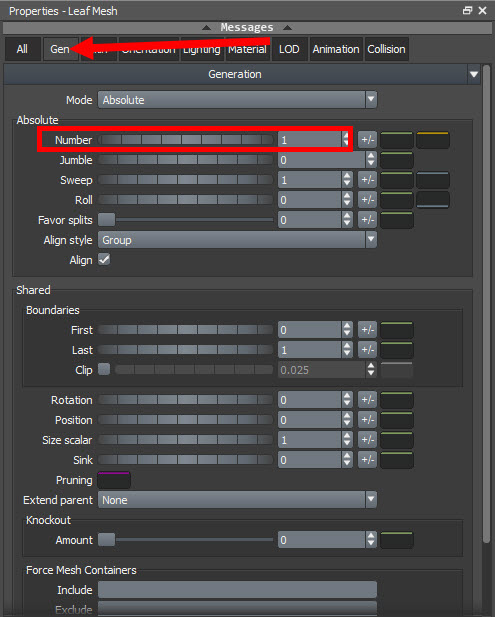Image resolution: width=495 pixels, height=617 pixels.
Task: Open the Extend parent dropdown
Action: [237, 500]
